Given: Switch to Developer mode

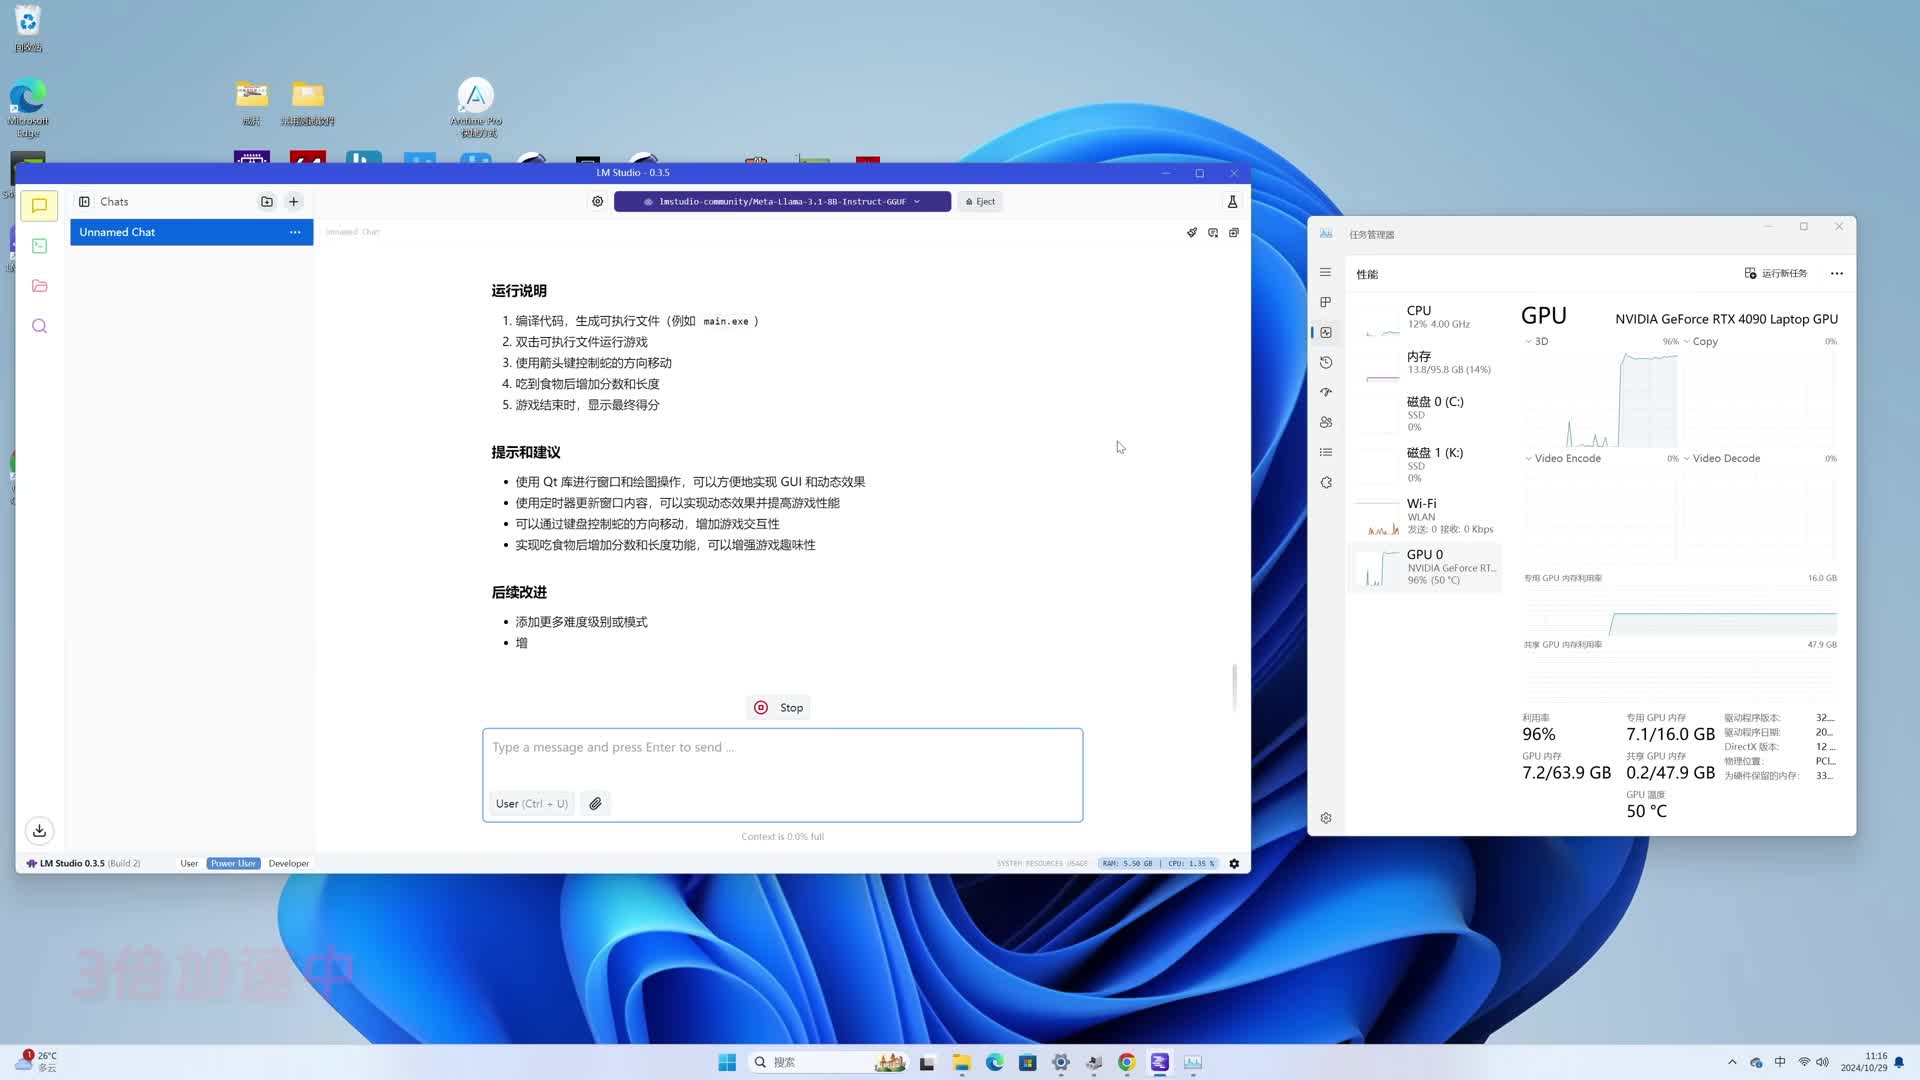Looking at the screenshot, I should [288, 863].
